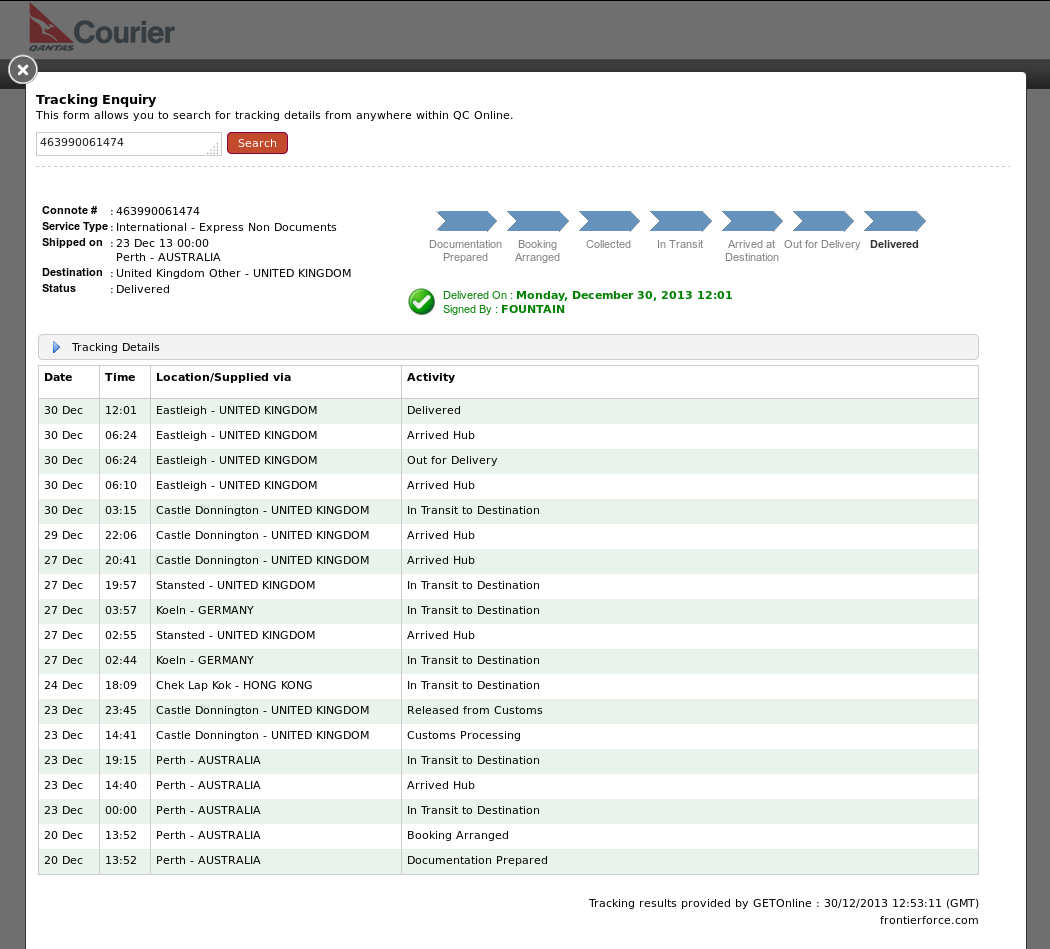Click the 24 Dec date cell
Screen dimensions: 1050x949
coord(64,685)
